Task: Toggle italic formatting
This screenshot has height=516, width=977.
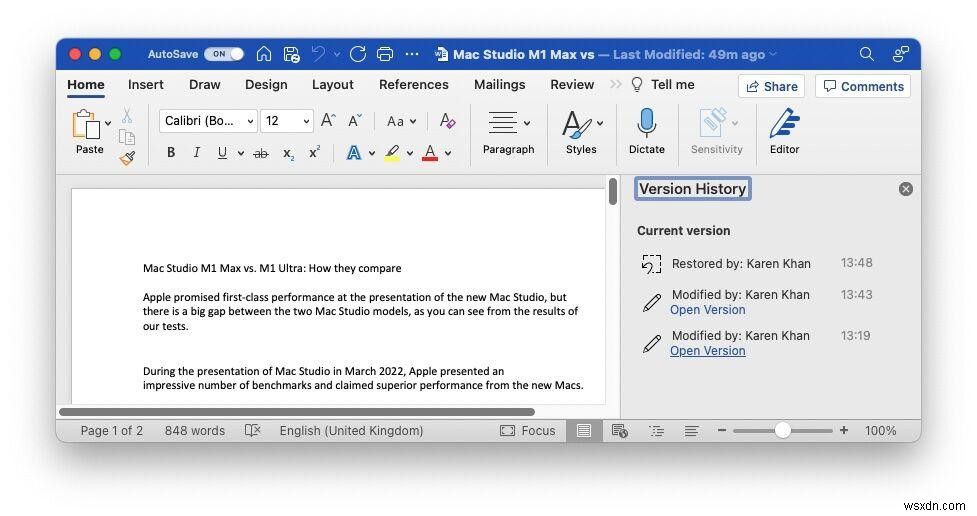Action: (x=196, y=153)
